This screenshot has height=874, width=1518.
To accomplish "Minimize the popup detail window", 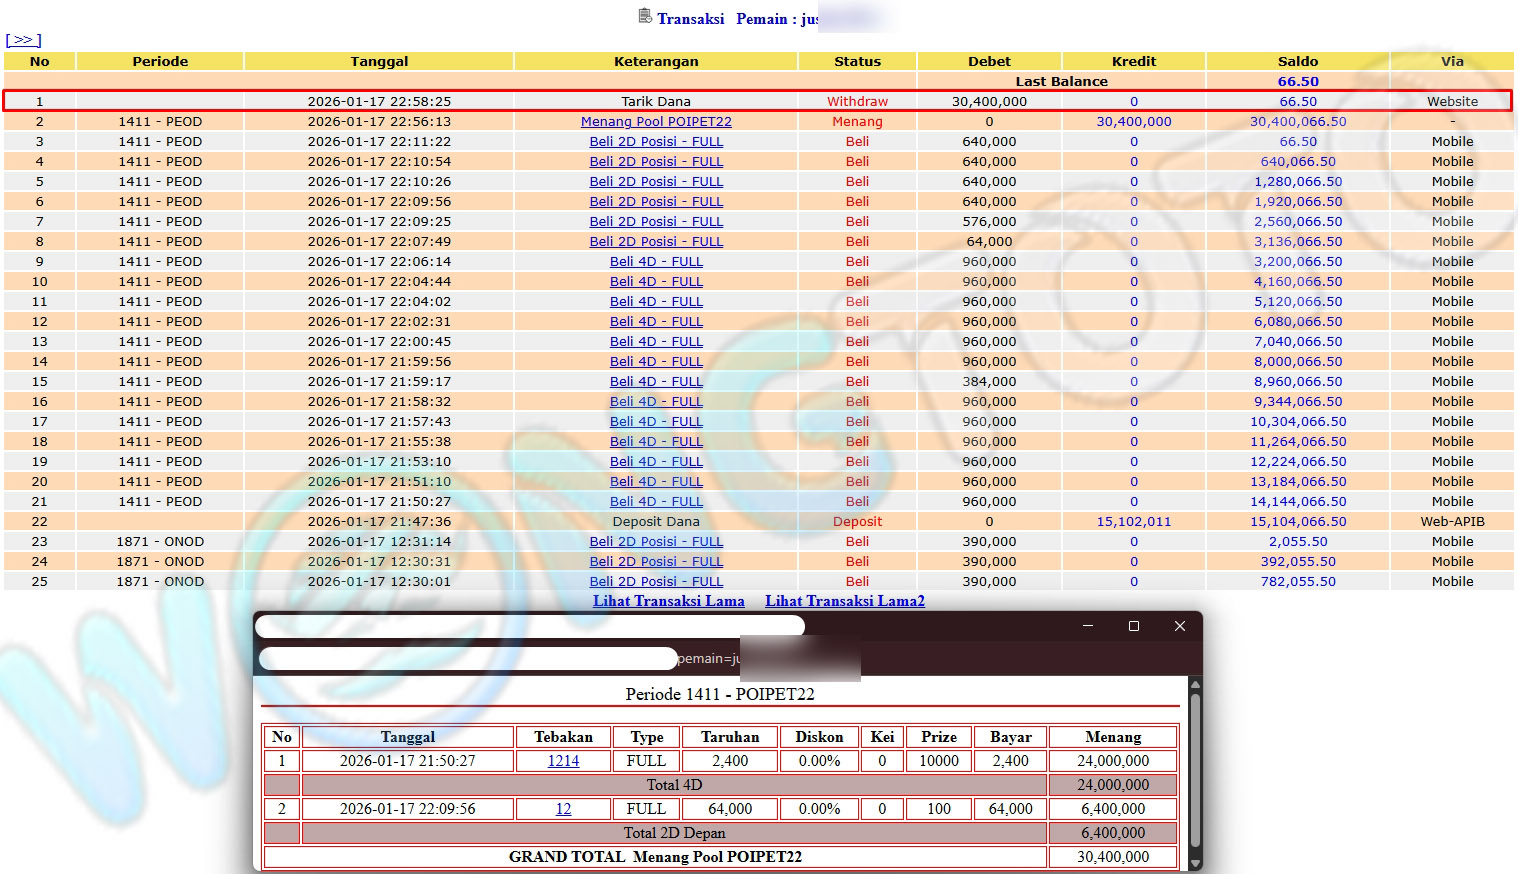I will pyautogui.click(x=1087, y=626).
